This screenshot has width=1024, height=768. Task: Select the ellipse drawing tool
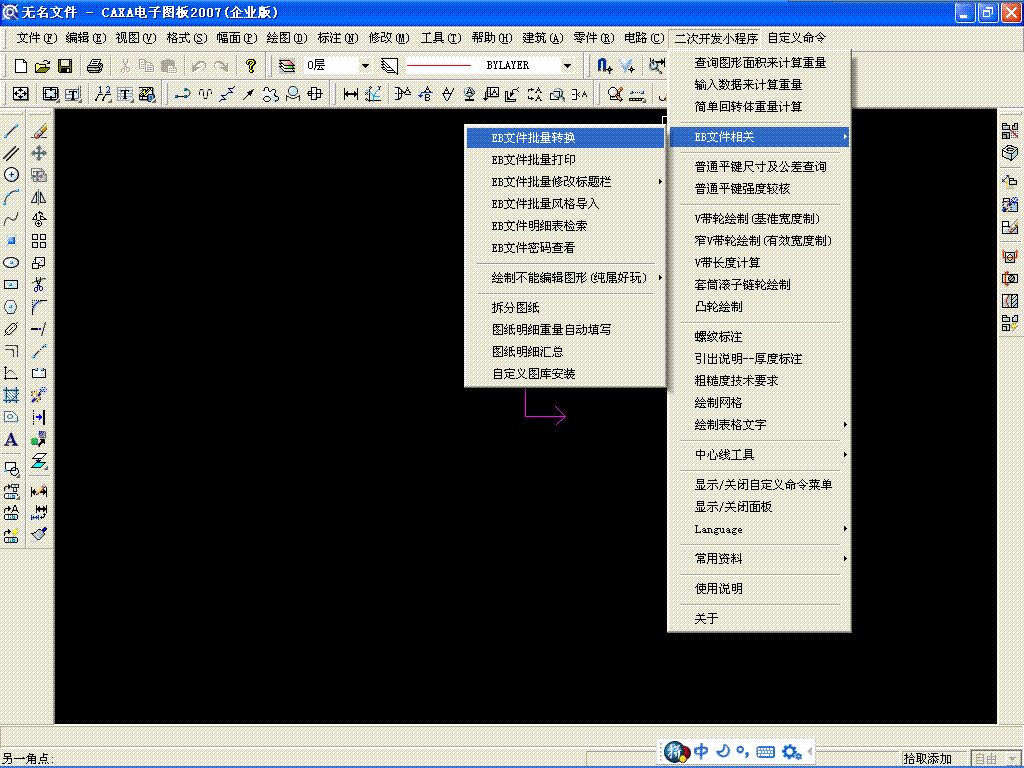click(11, 263)
